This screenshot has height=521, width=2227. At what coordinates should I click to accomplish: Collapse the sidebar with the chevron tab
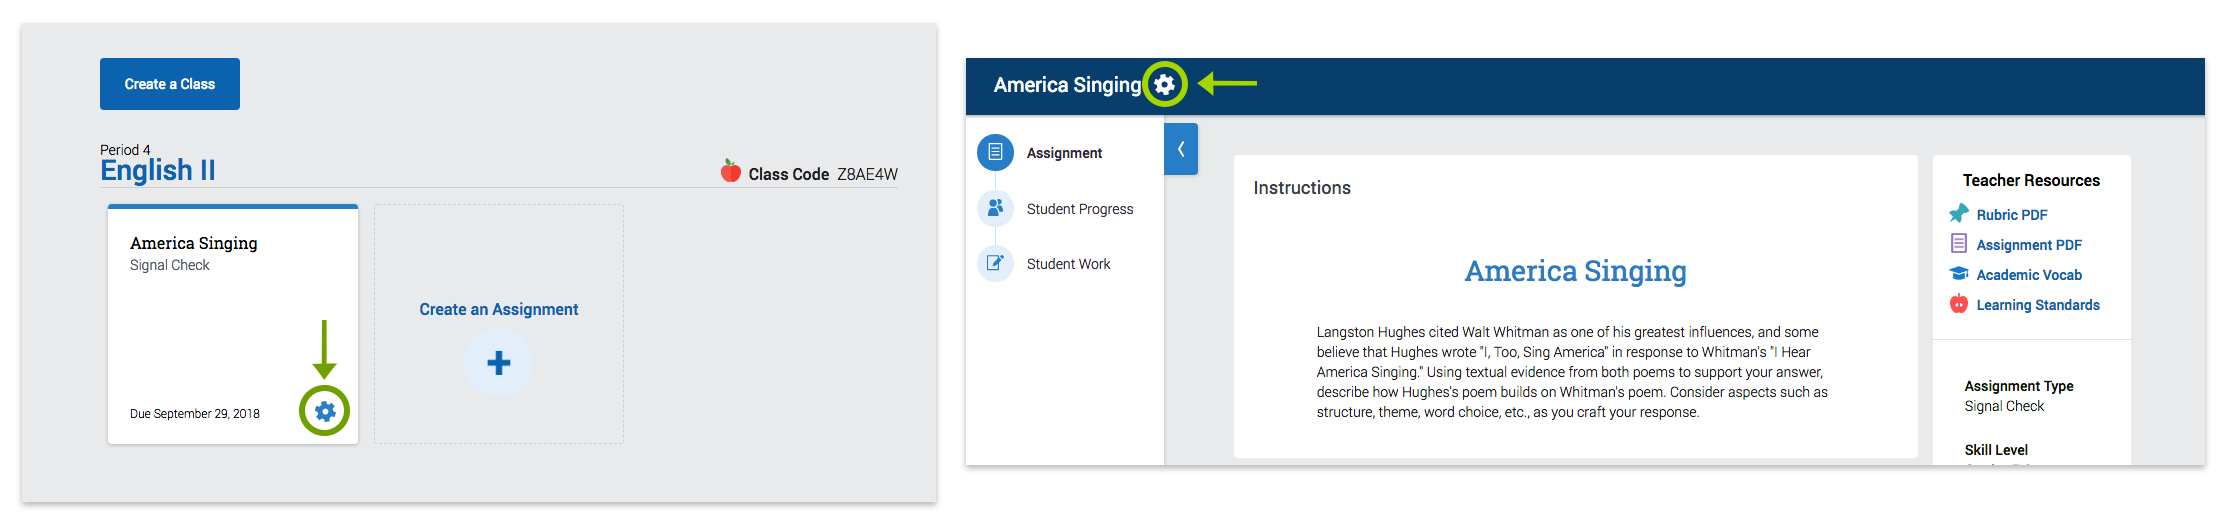tap(1181, 149)
